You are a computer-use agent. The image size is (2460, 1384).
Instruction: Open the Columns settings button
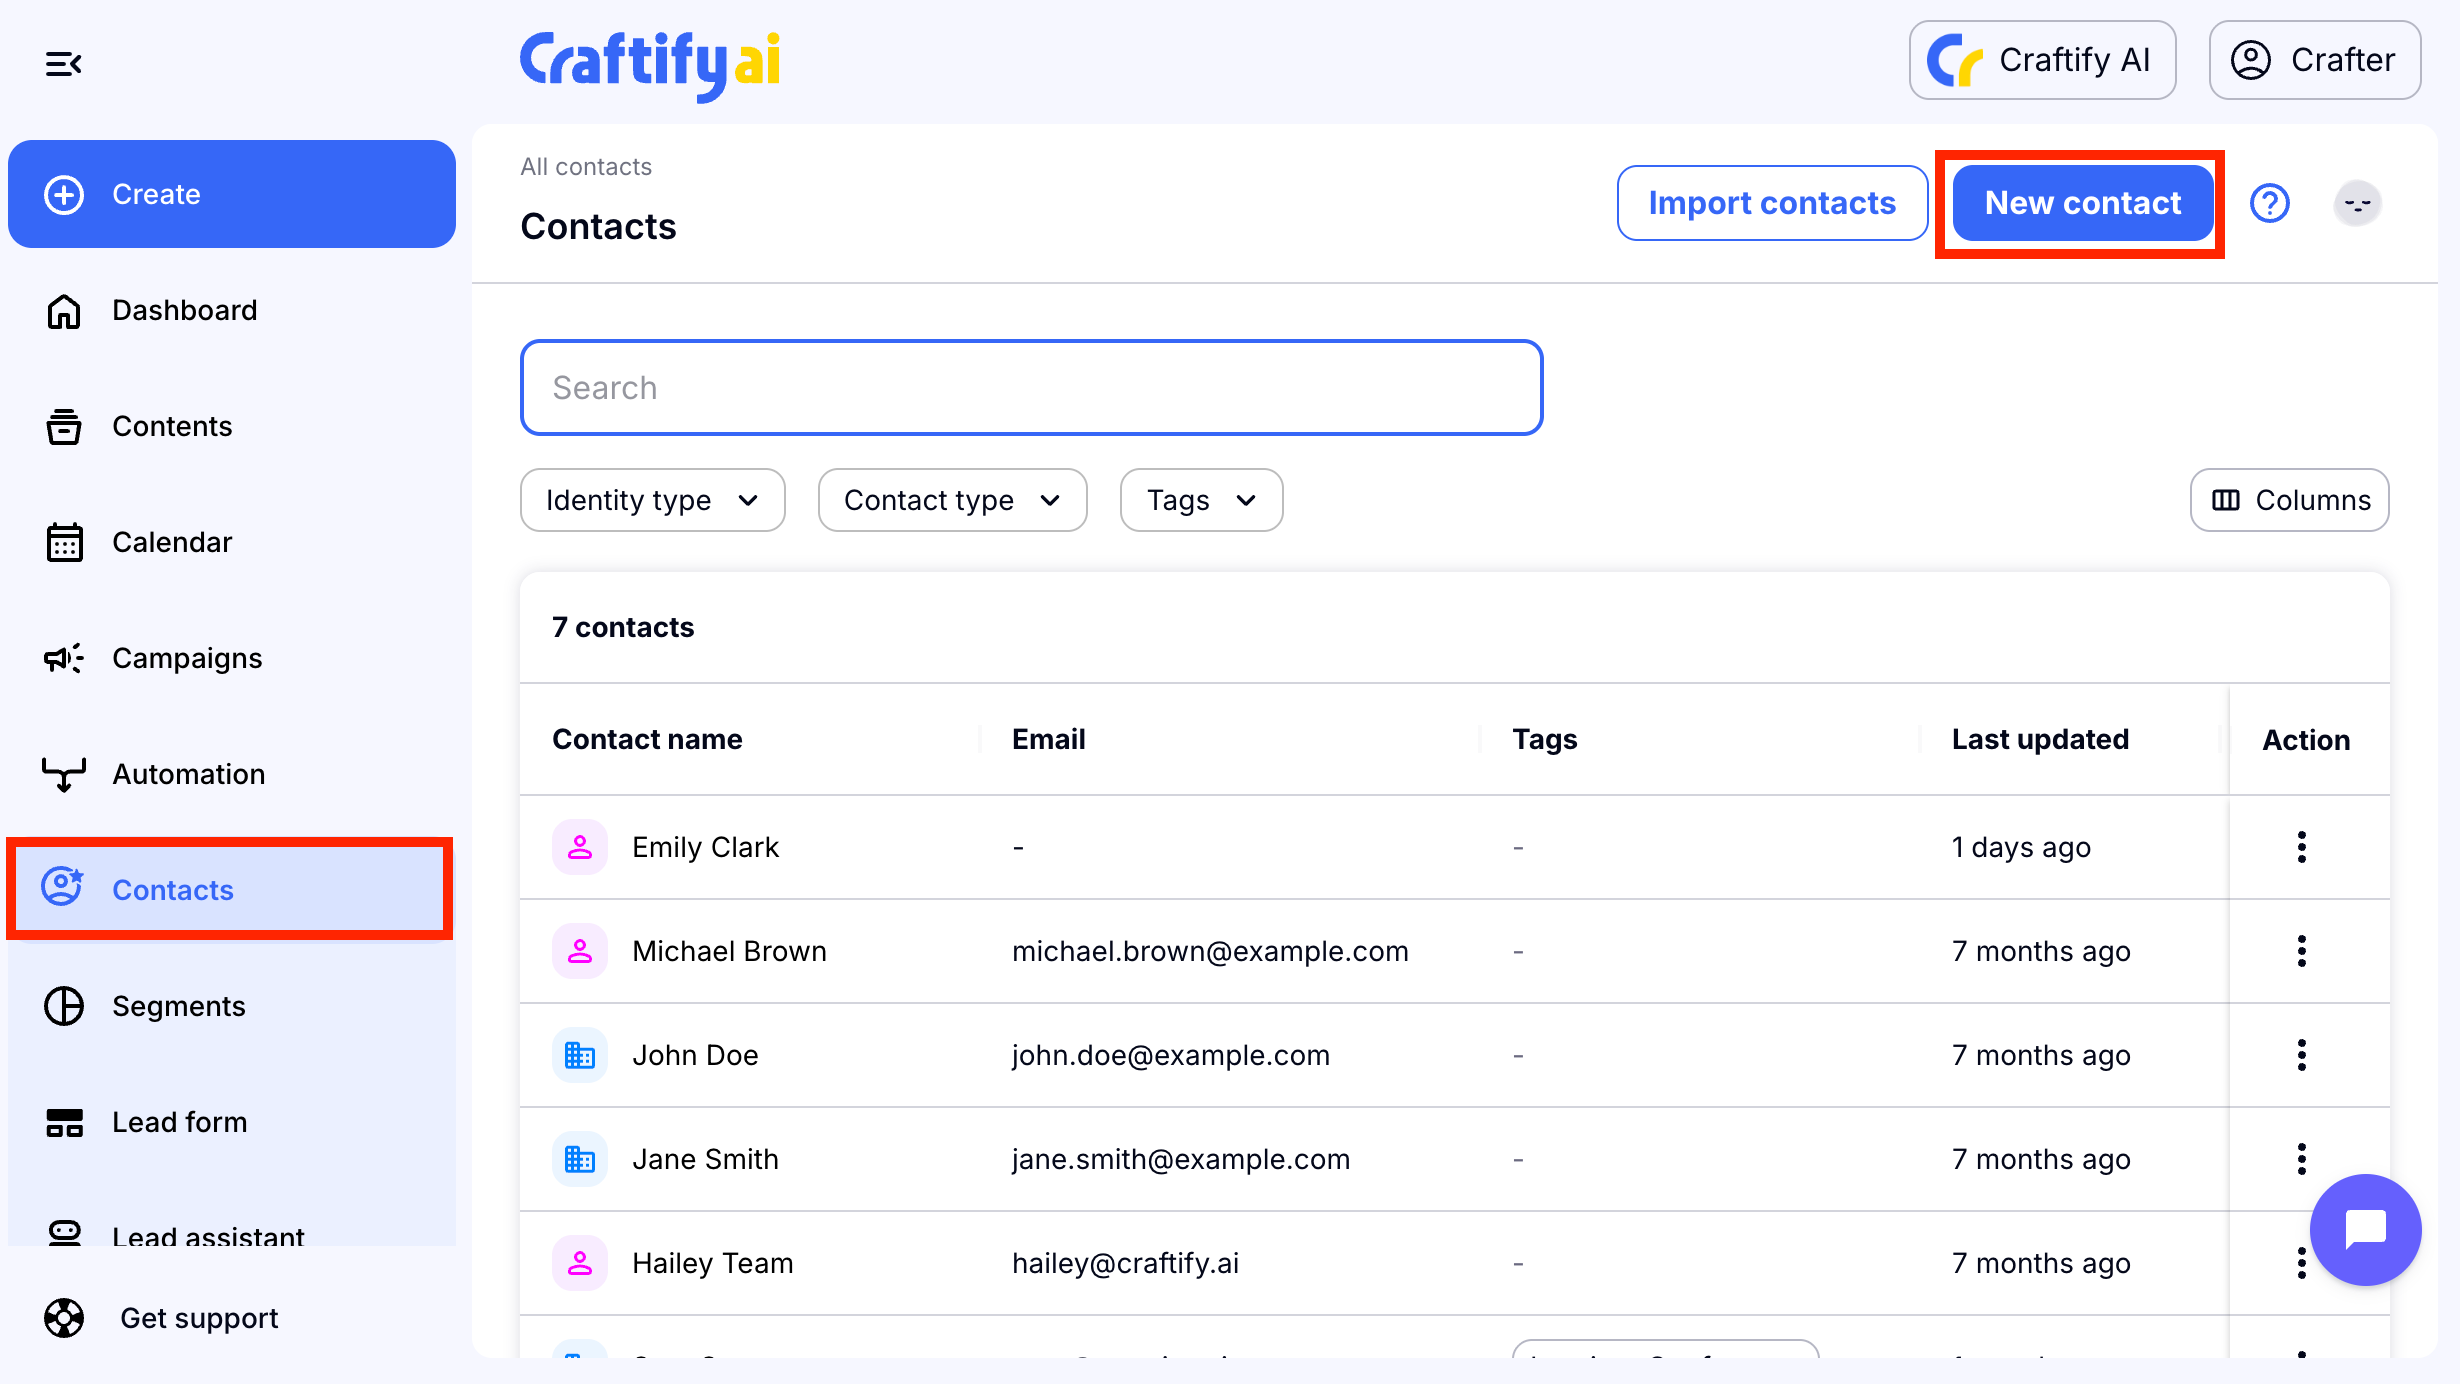2289,500
